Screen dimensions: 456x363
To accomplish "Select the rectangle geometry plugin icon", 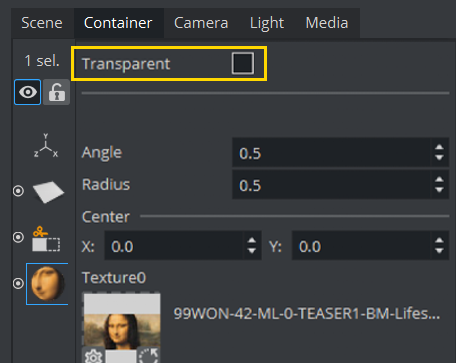I will coord(48,192).
